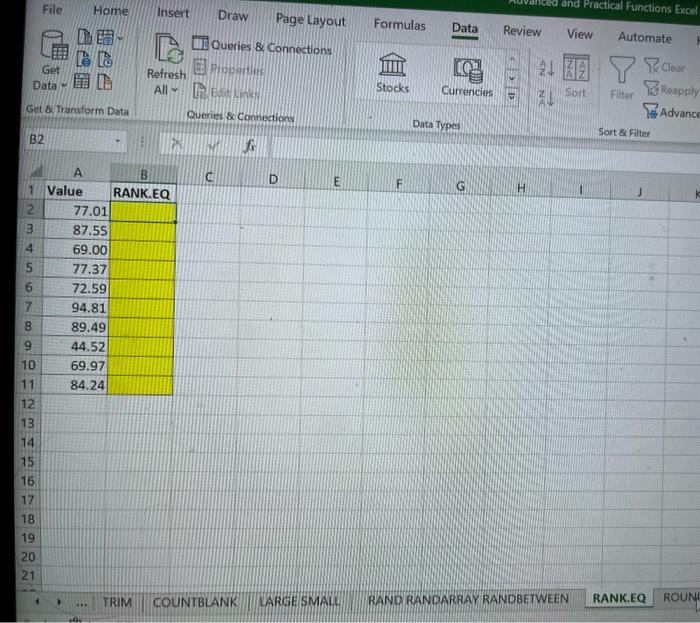Switch to the Review tab
Image resolution: width=700 pixels, height=623 pixels.
pos(522,31)
